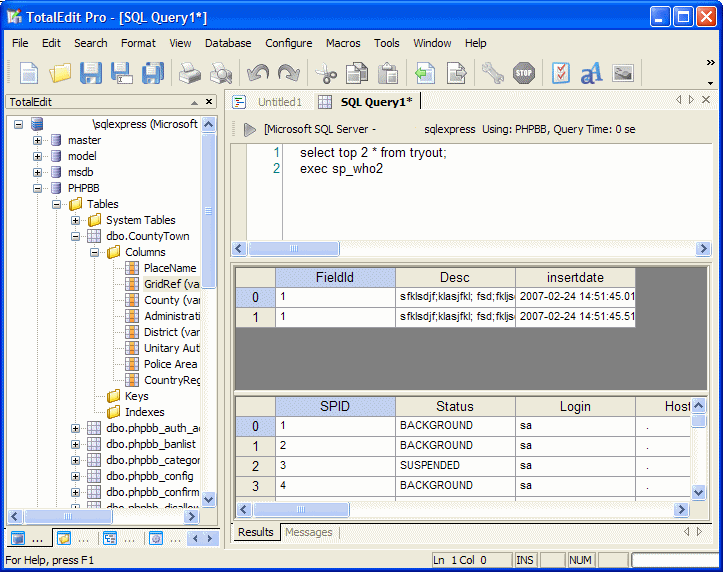
Task: Click the insertdate column header
Action: 575,277
